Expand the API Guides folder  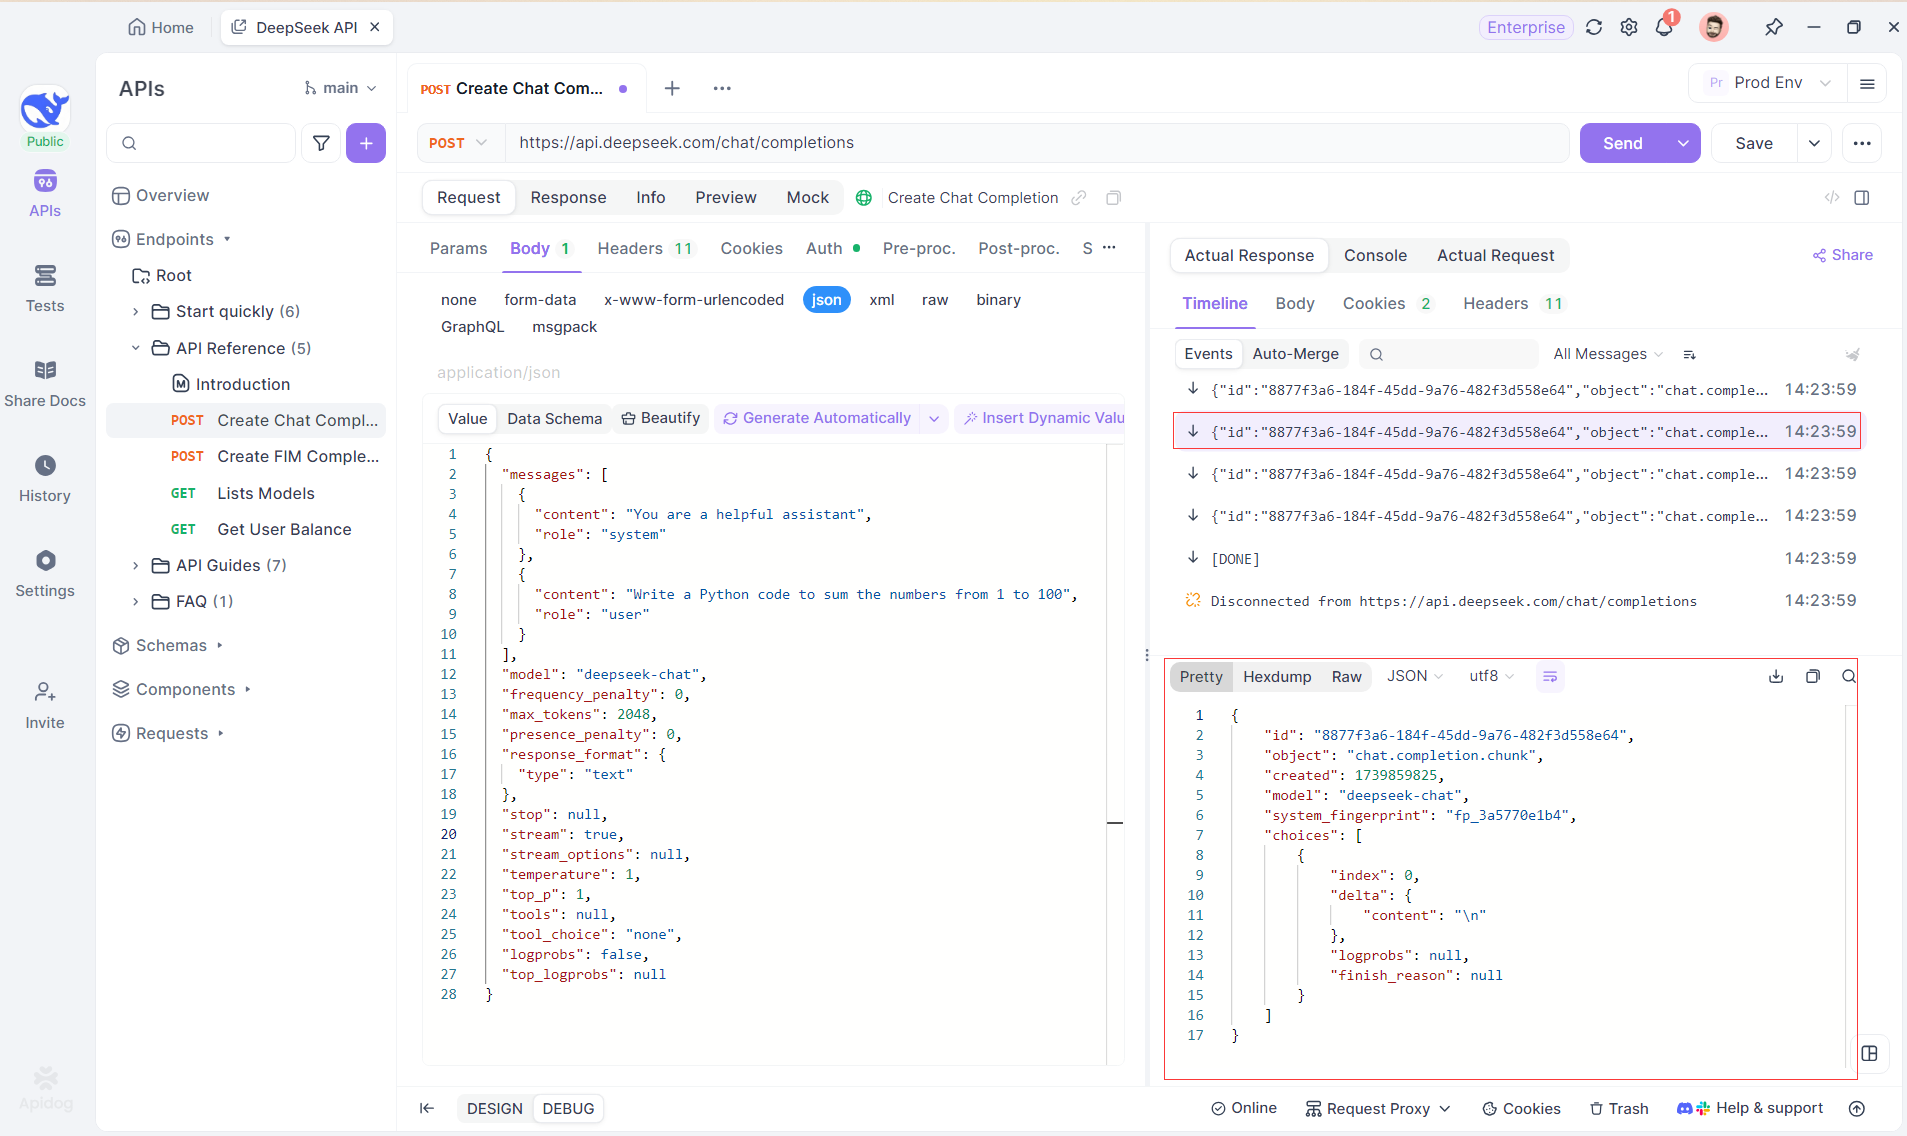click(x=136, y=566)
